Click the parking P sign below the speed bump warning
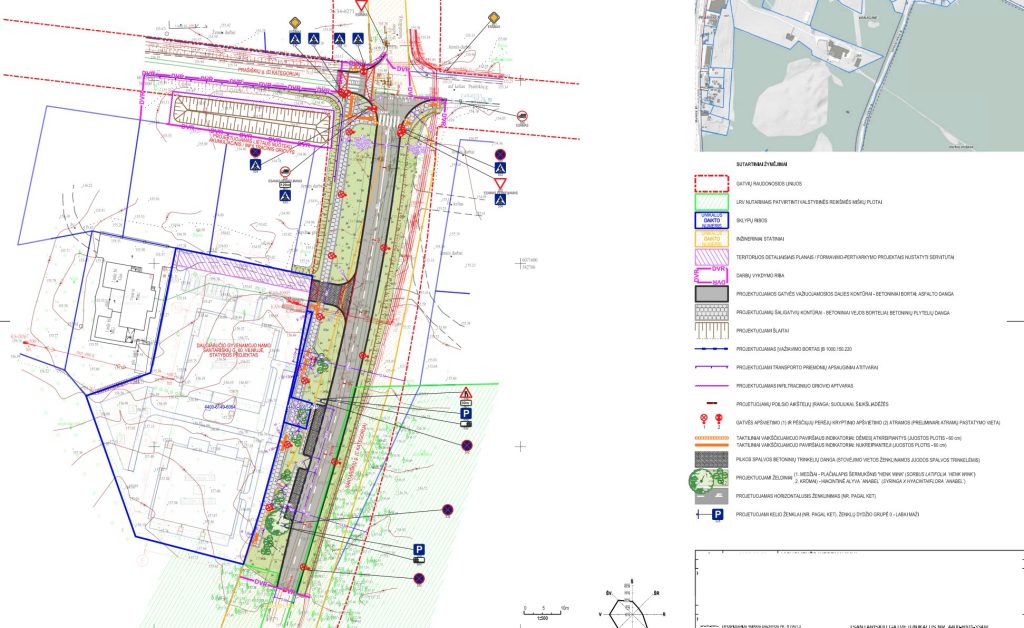The image size is (1024, 628). 466,413
